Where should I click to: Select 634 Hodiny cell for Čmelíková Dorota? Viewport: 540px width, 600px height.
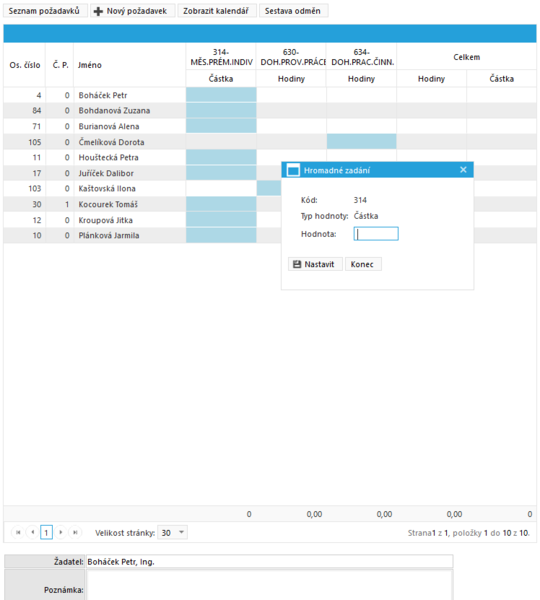point(361,142)
